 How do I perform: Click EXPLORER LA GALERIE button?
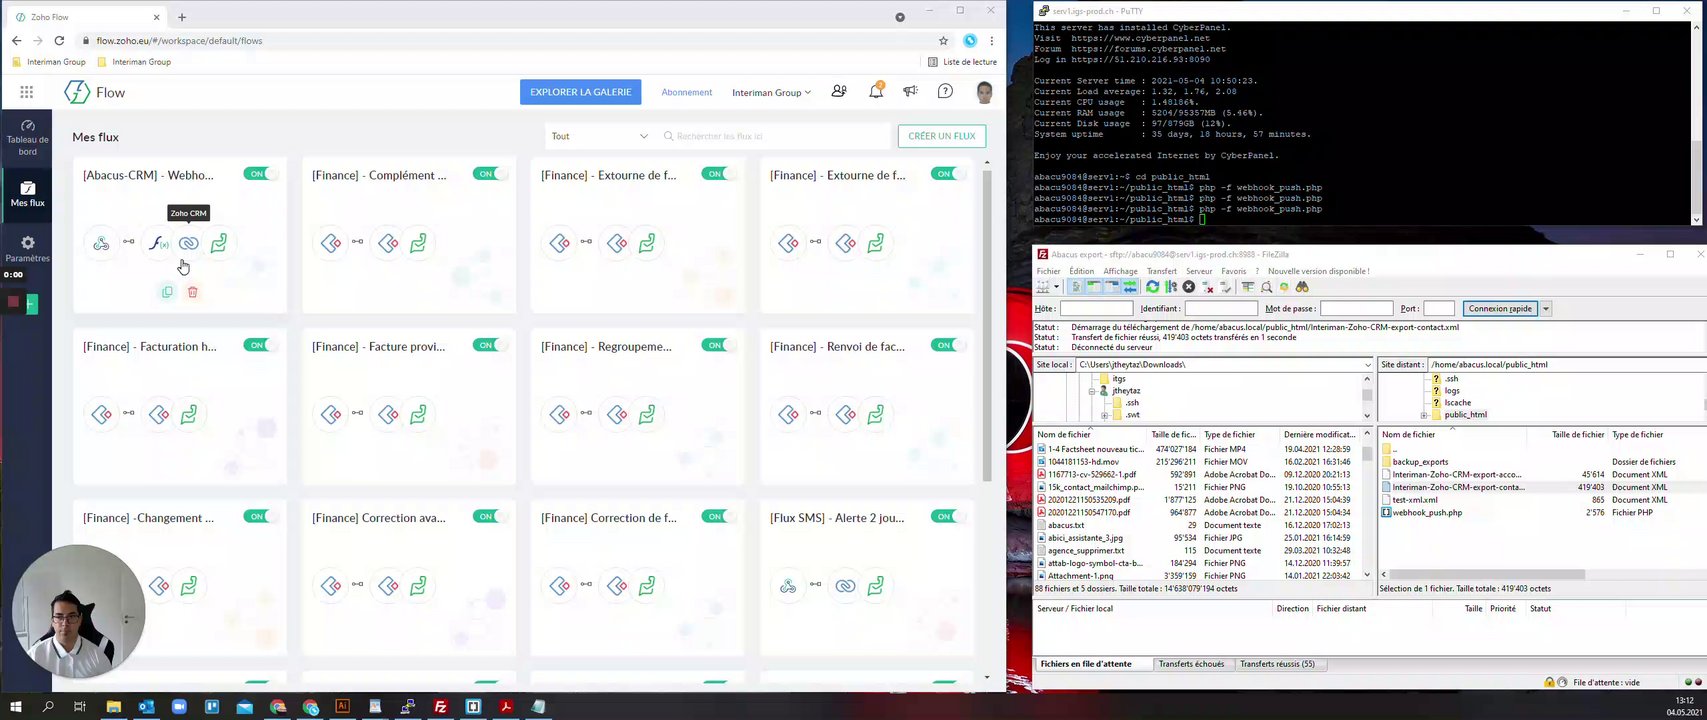click(x=581, y=92)
